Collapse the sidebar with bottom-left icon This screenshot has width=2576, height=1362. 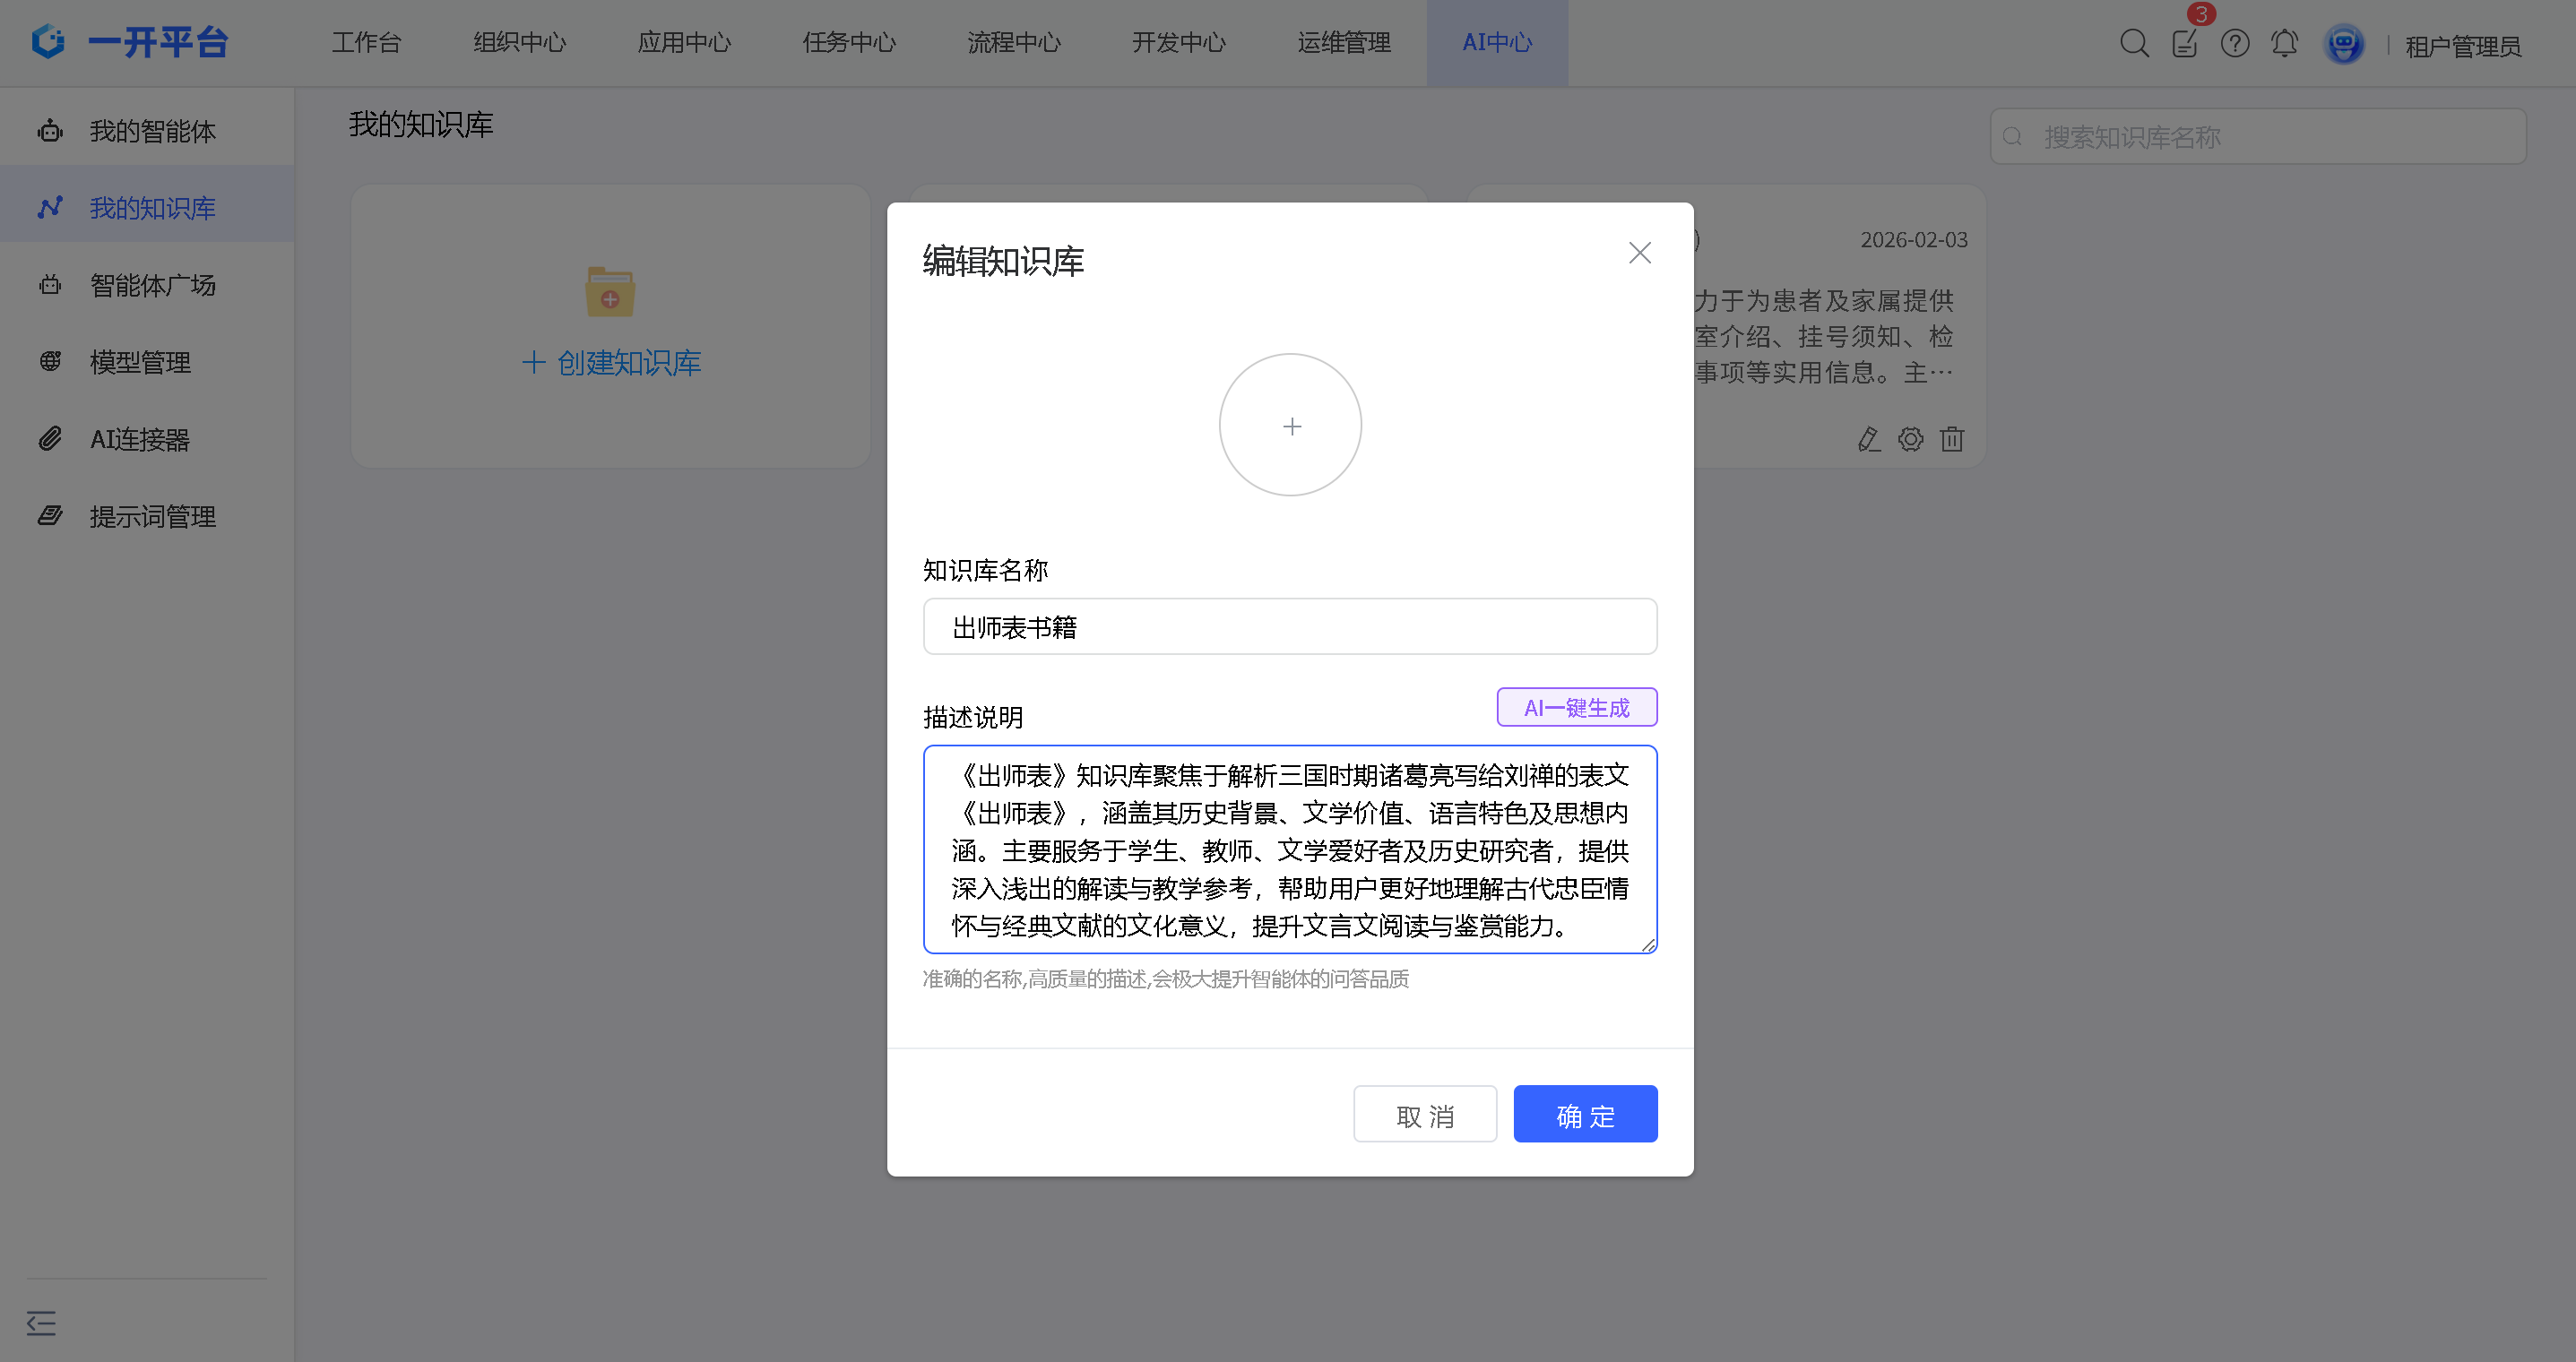click(x=41, y=1323)
